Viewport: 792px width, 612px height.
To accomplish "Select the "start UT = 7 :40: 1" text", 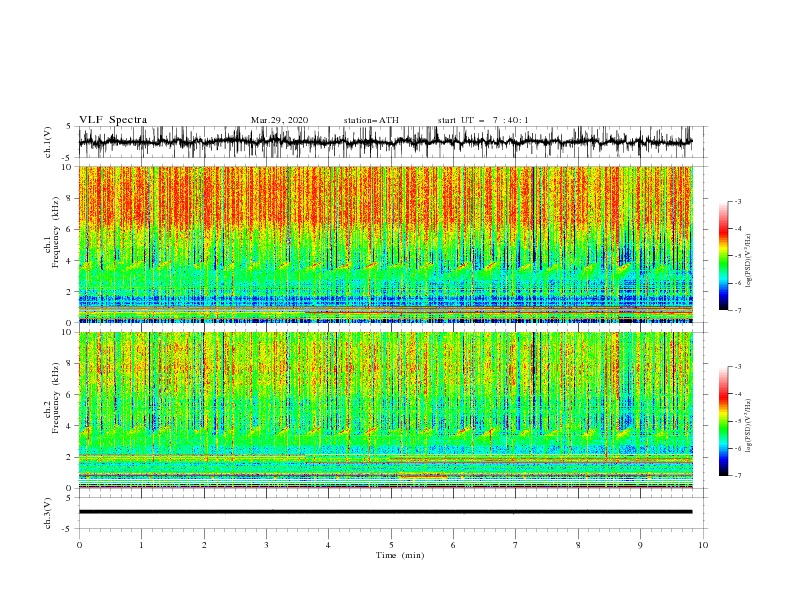I will coord(482,120).
